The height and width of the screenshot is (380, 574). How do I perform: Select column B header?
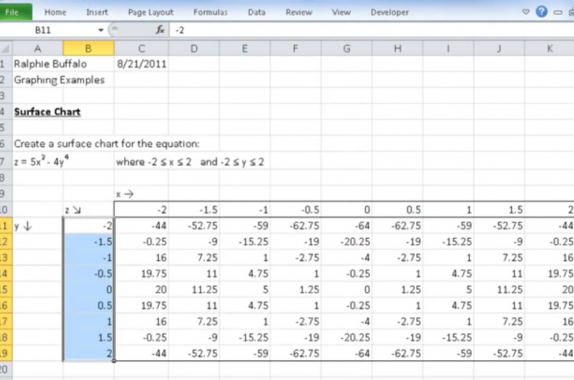coord(88,48)
